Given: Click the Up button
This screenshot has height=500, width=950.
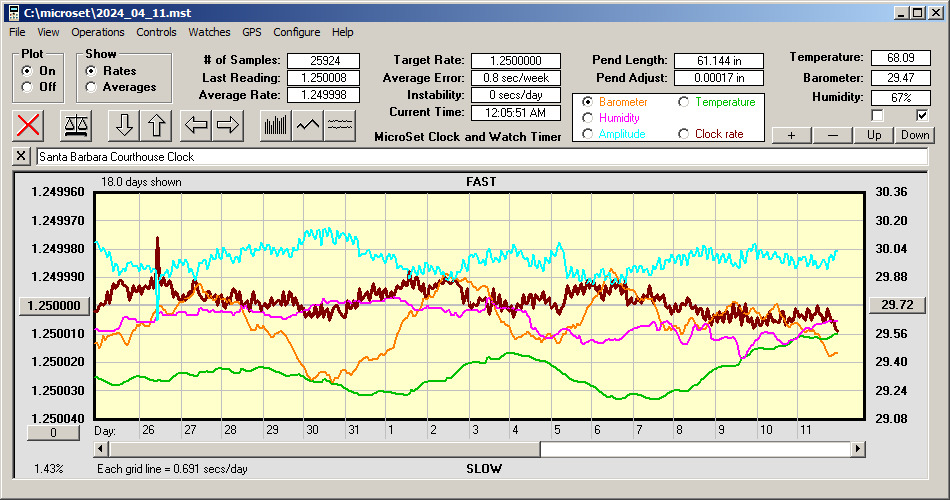Looking at the screenshot, I should (x=874, y=135).
